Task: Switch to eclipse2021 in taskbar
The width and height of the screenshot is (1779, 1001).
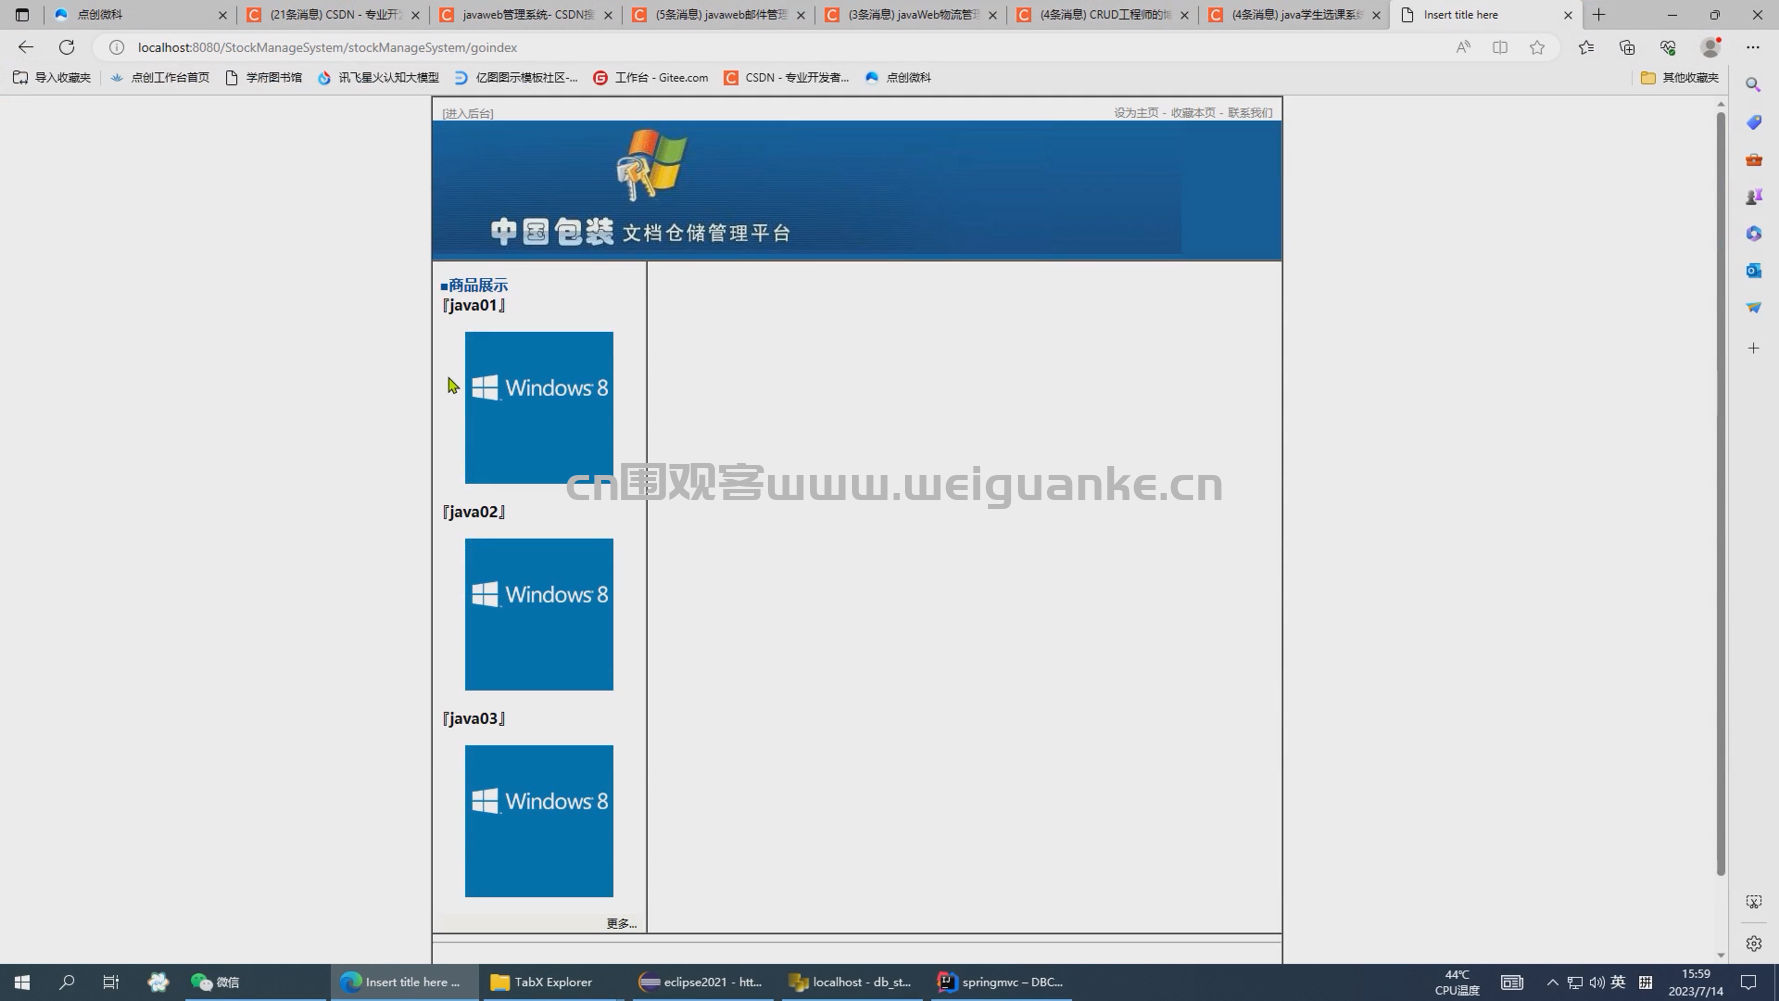Action: tap(701, 982)
